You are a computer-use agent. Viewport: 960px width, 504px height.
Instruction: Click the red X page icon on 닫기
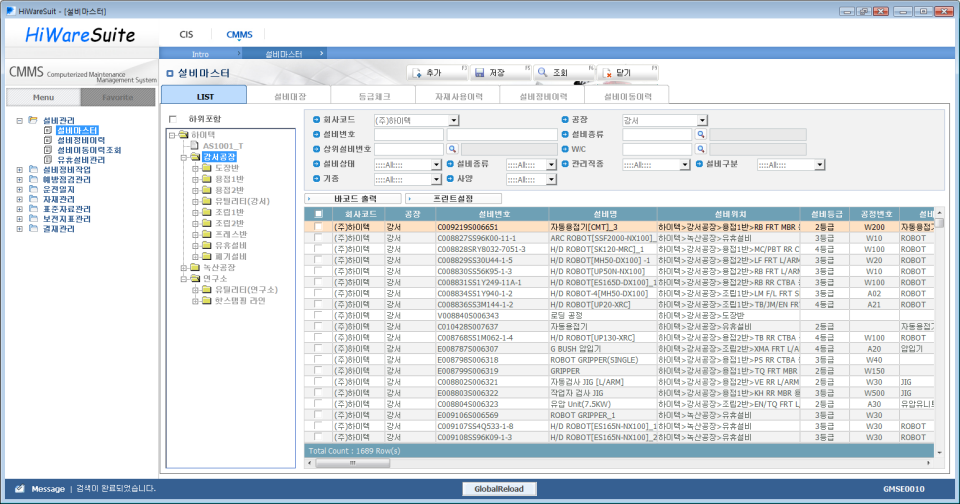[x=607, y=73]
